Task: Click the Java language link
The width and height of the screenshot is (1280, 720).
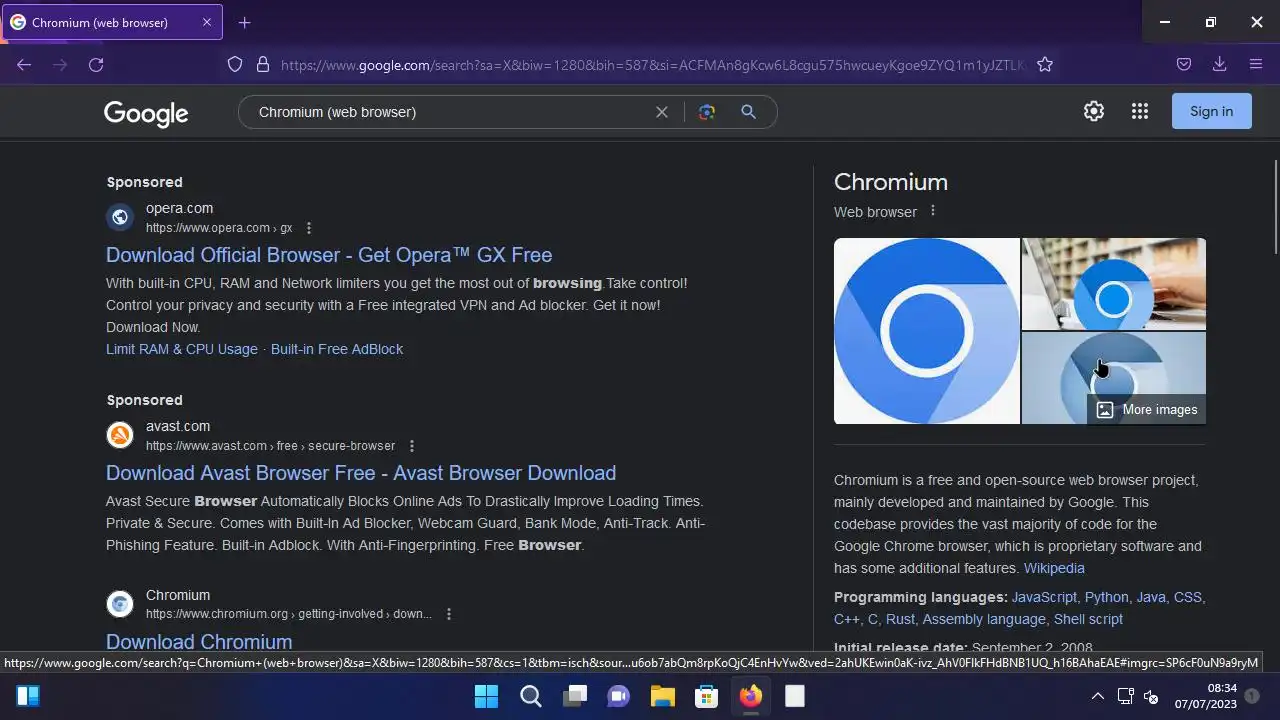Action: (1151, 597)
